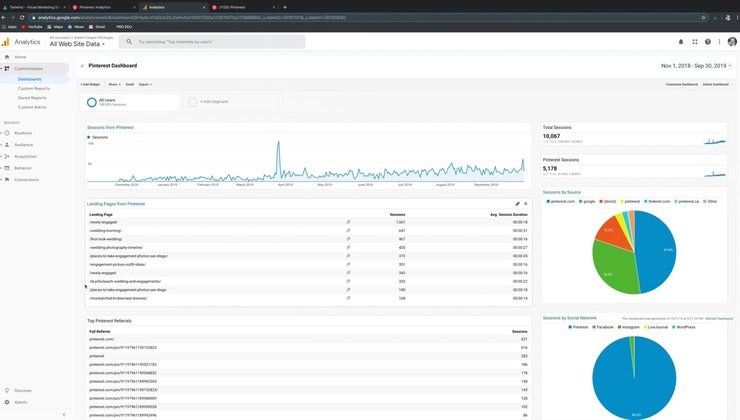Click the Behavior icon in sidebar
This screenshot has width=740, height=420.
coord(7,168)
